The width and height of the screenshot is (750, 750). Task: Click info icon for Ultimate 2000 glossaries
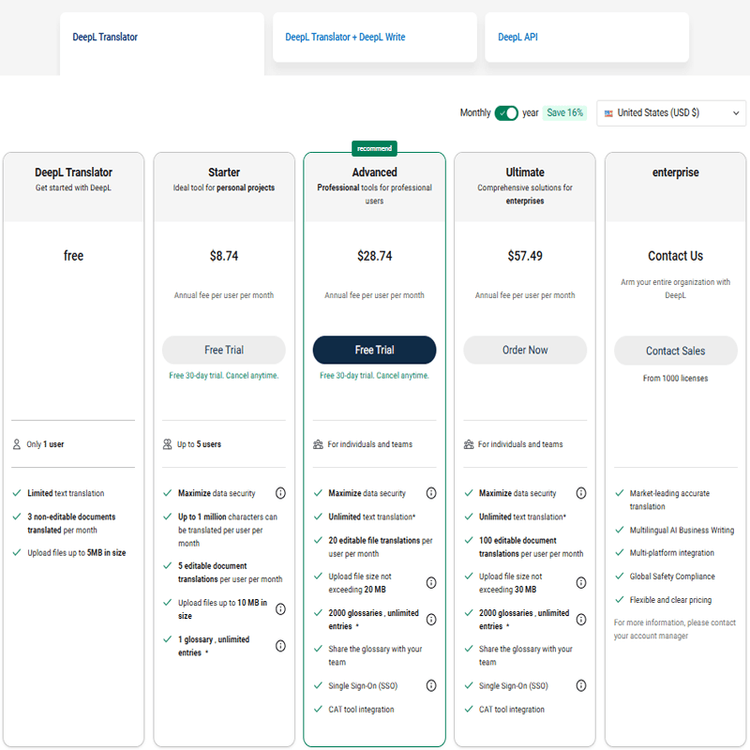pyautogui.click(x=581, y=619)
